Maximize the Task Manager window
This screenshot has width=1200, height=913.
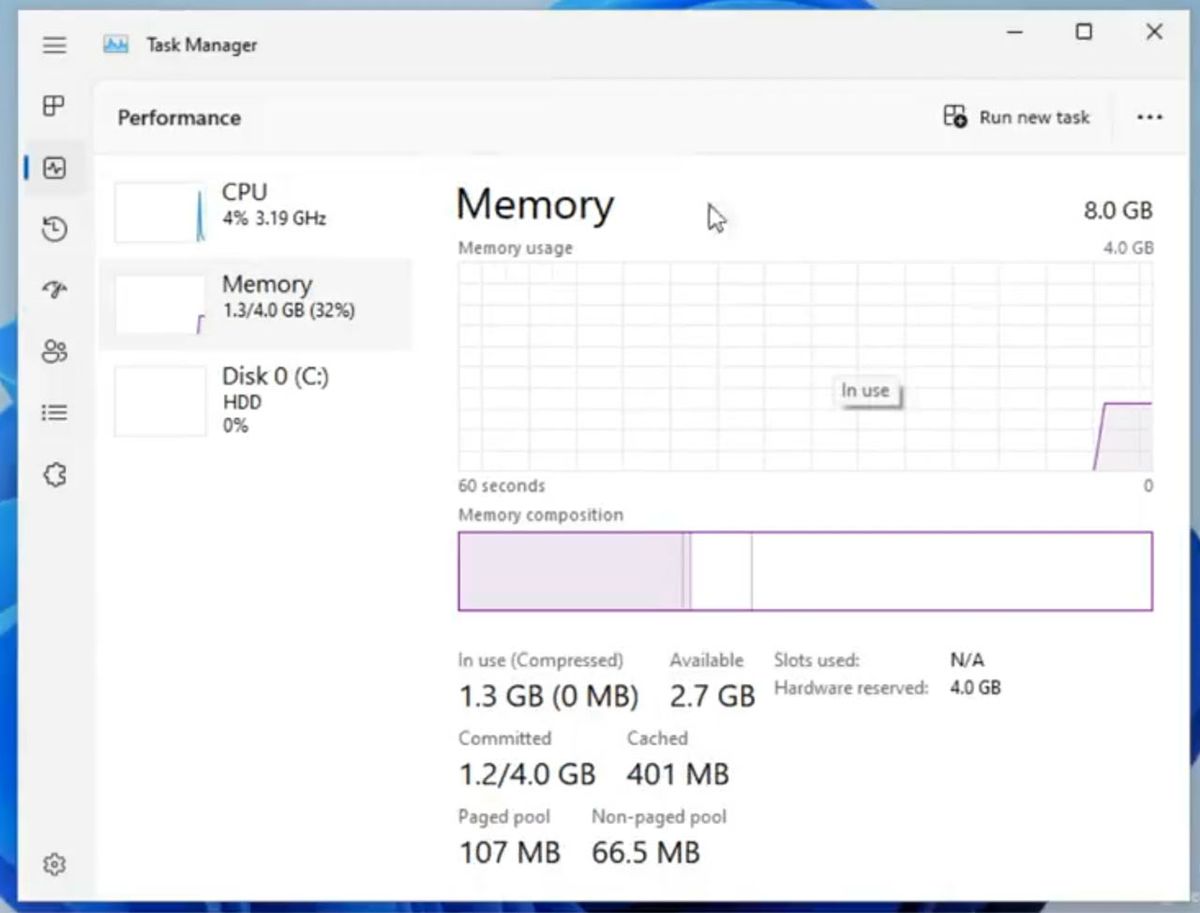point(1083,32)
